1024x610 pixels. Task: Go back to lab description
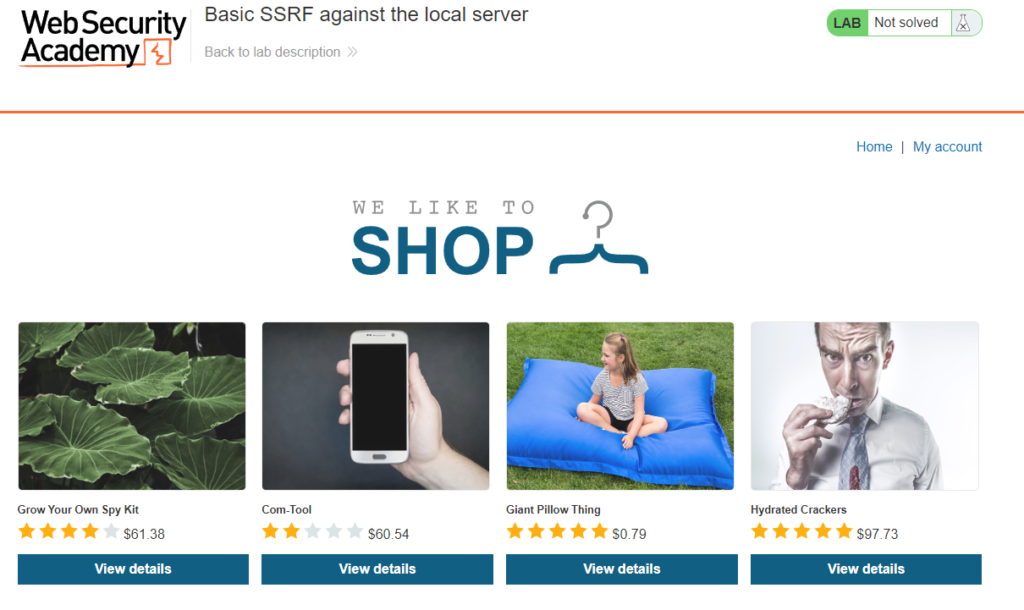272,52
